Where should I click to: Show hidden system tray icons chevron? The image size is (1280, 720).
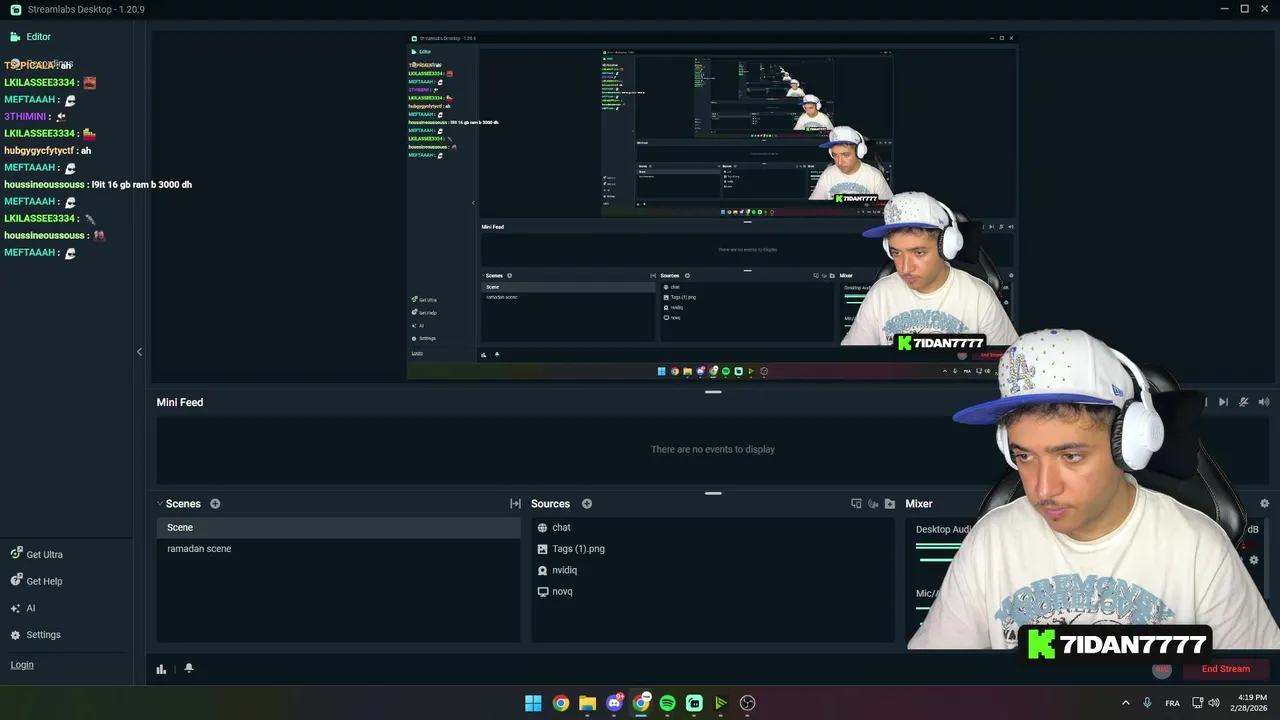pos(1125,703)
